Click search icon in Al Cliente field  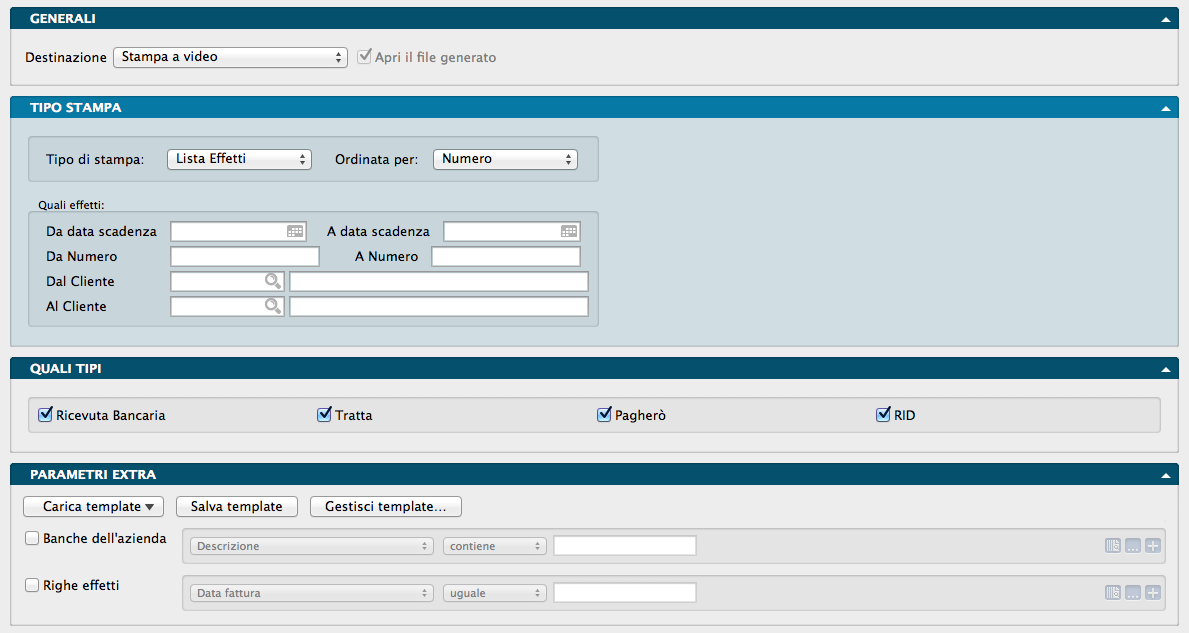272,306
